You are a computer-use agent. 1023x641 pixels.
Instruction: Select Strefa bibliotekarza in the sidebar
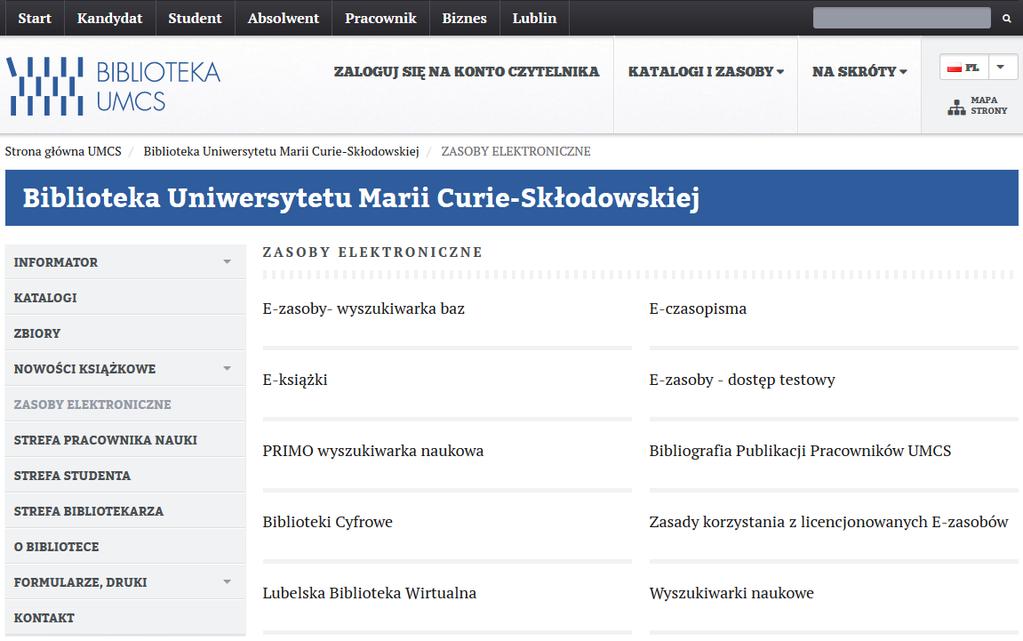125,511
